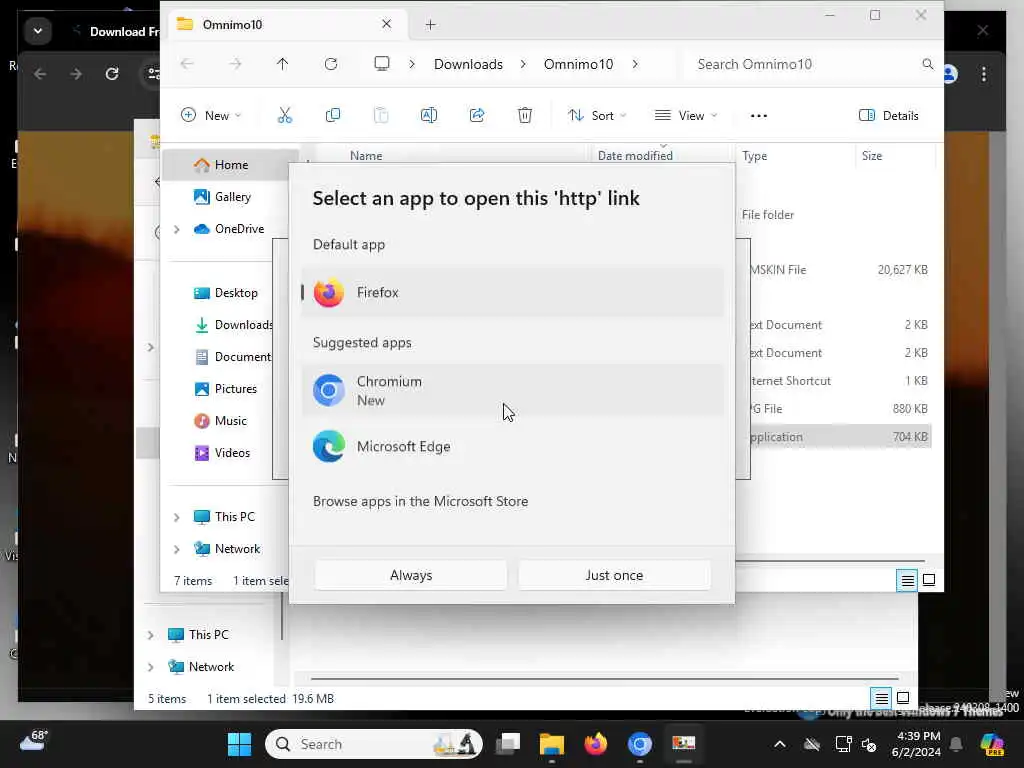
Task: Open Music in the navigation pane
Action: coord(221,421)
